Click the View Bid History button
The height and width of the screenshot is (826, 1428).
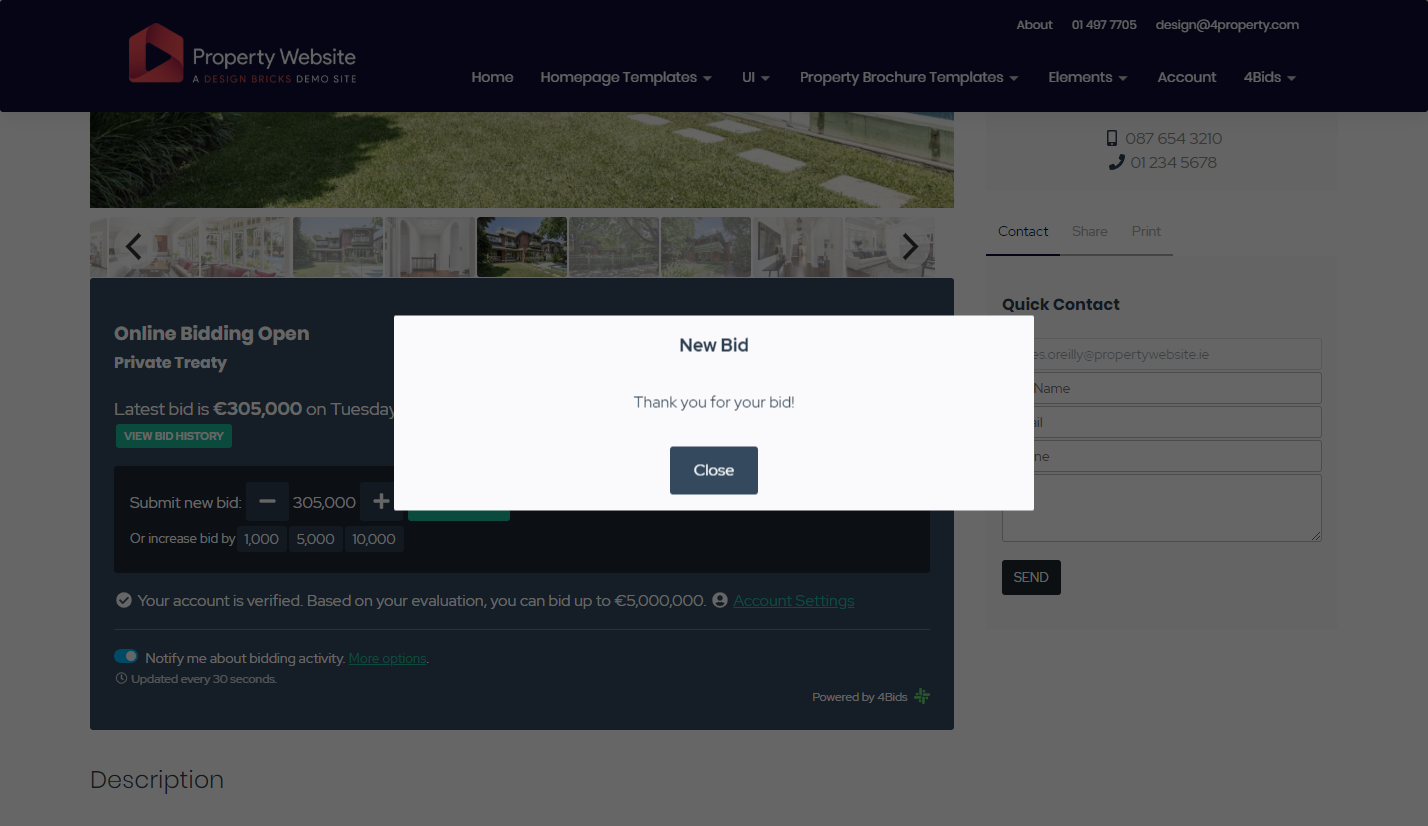coord(174,436)
